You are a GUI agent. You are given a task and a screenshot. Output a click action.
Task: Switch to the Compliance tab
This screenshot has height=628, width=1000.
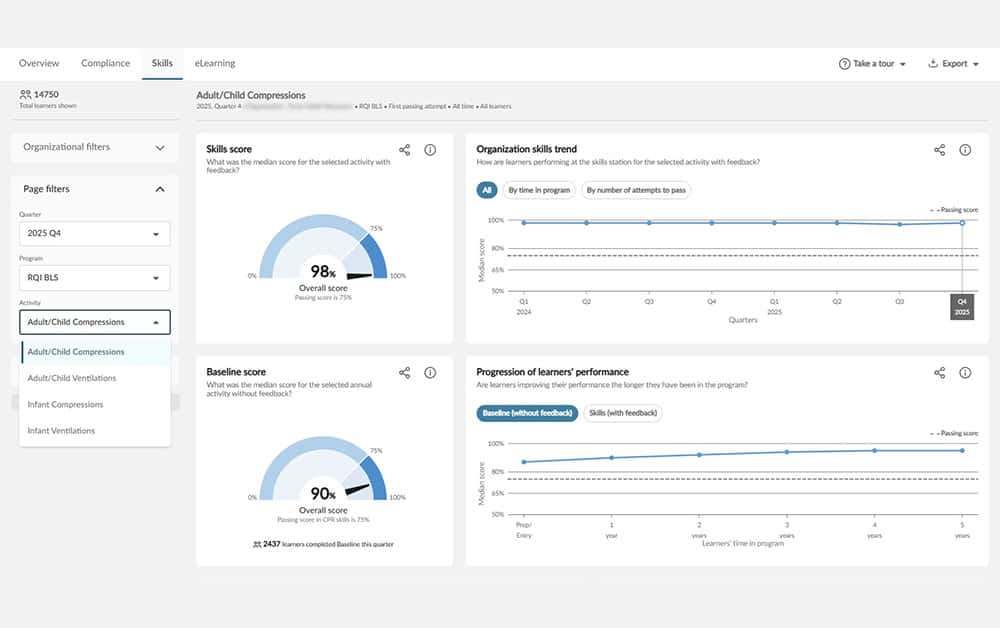(105, 63)
